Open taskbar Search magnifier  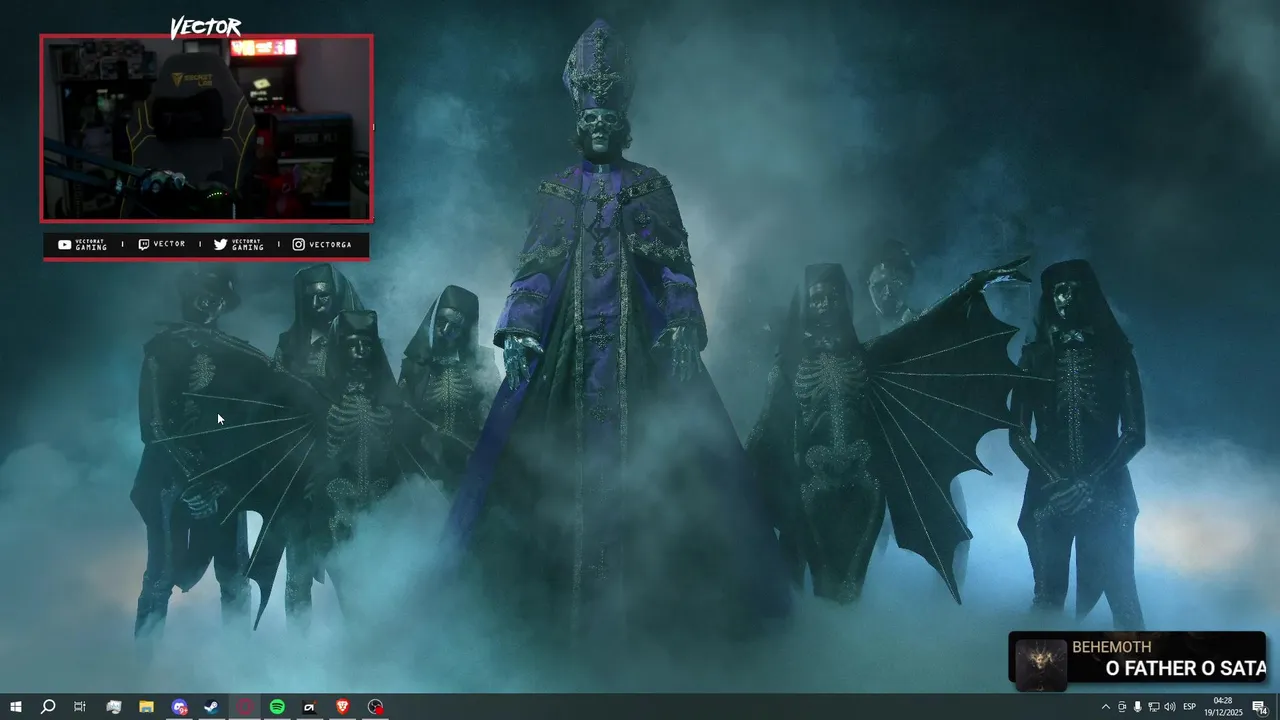[x=48, y=707]
